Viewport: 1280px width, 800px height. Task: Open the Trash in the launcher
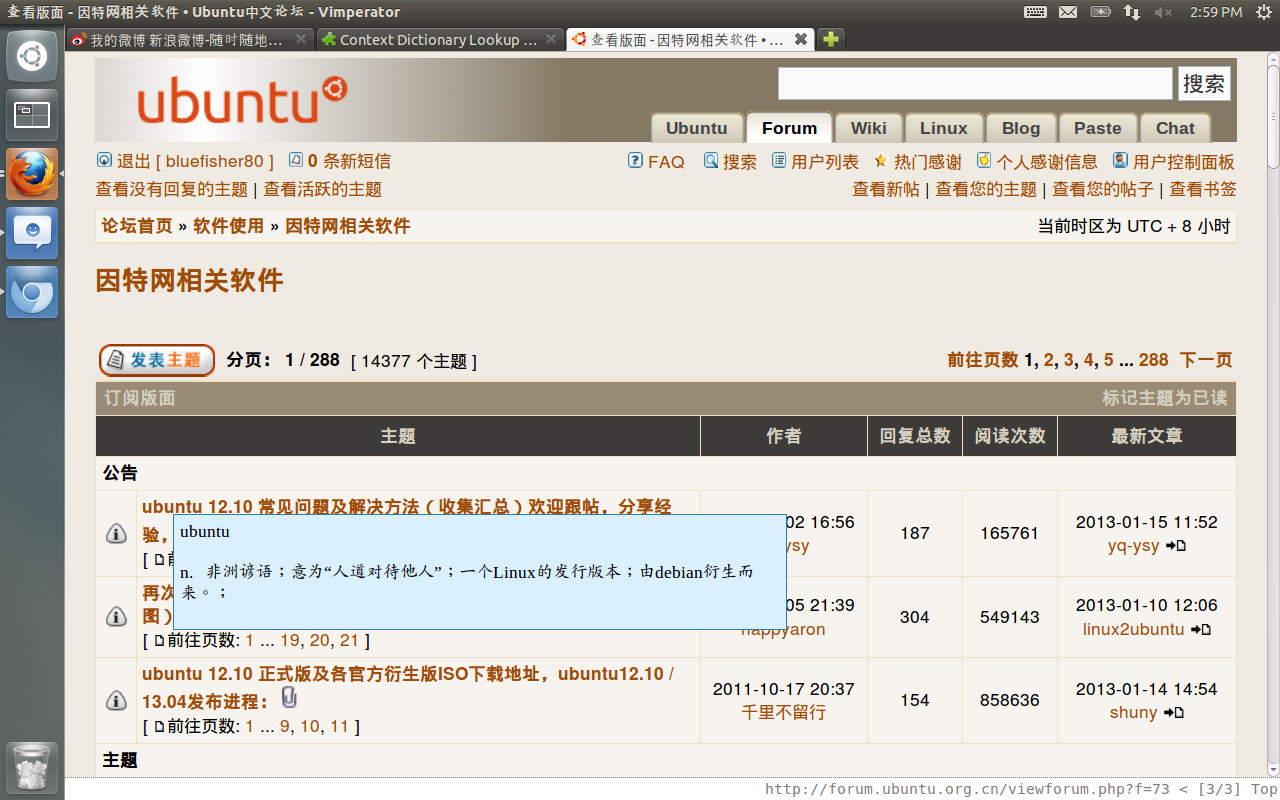[32, 767]
